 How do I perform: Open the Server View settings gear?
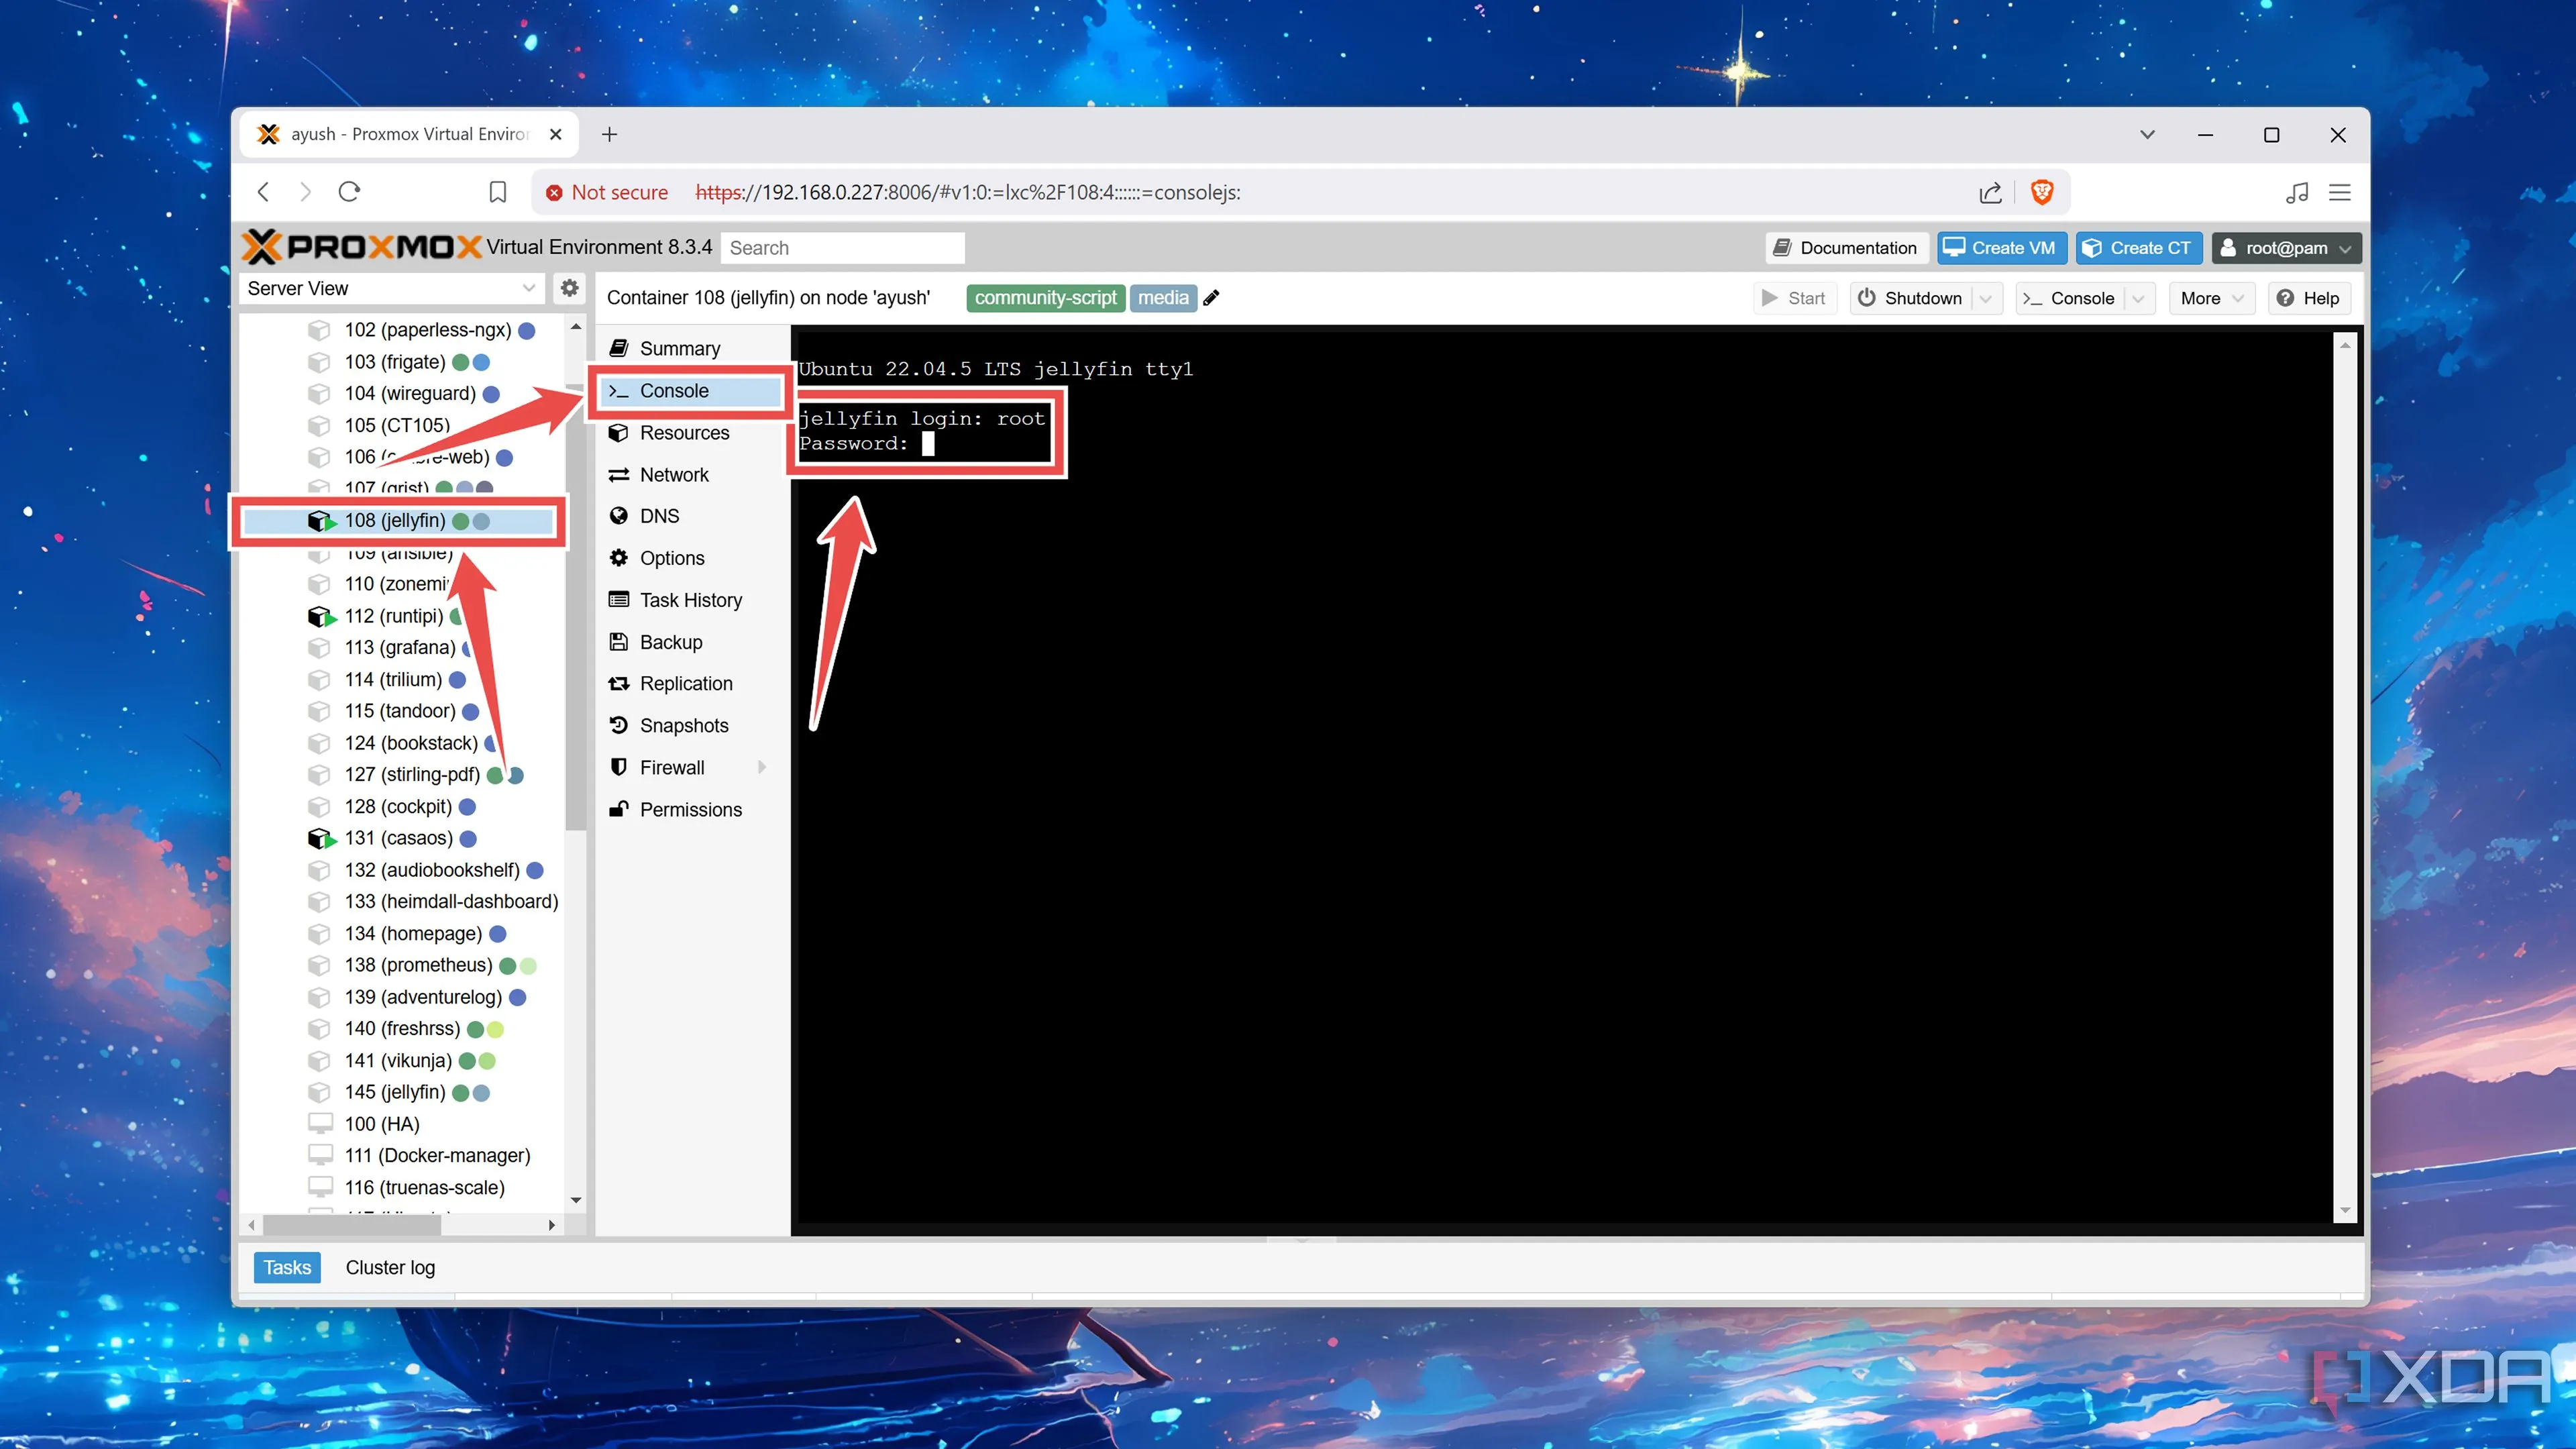[569, 288]
